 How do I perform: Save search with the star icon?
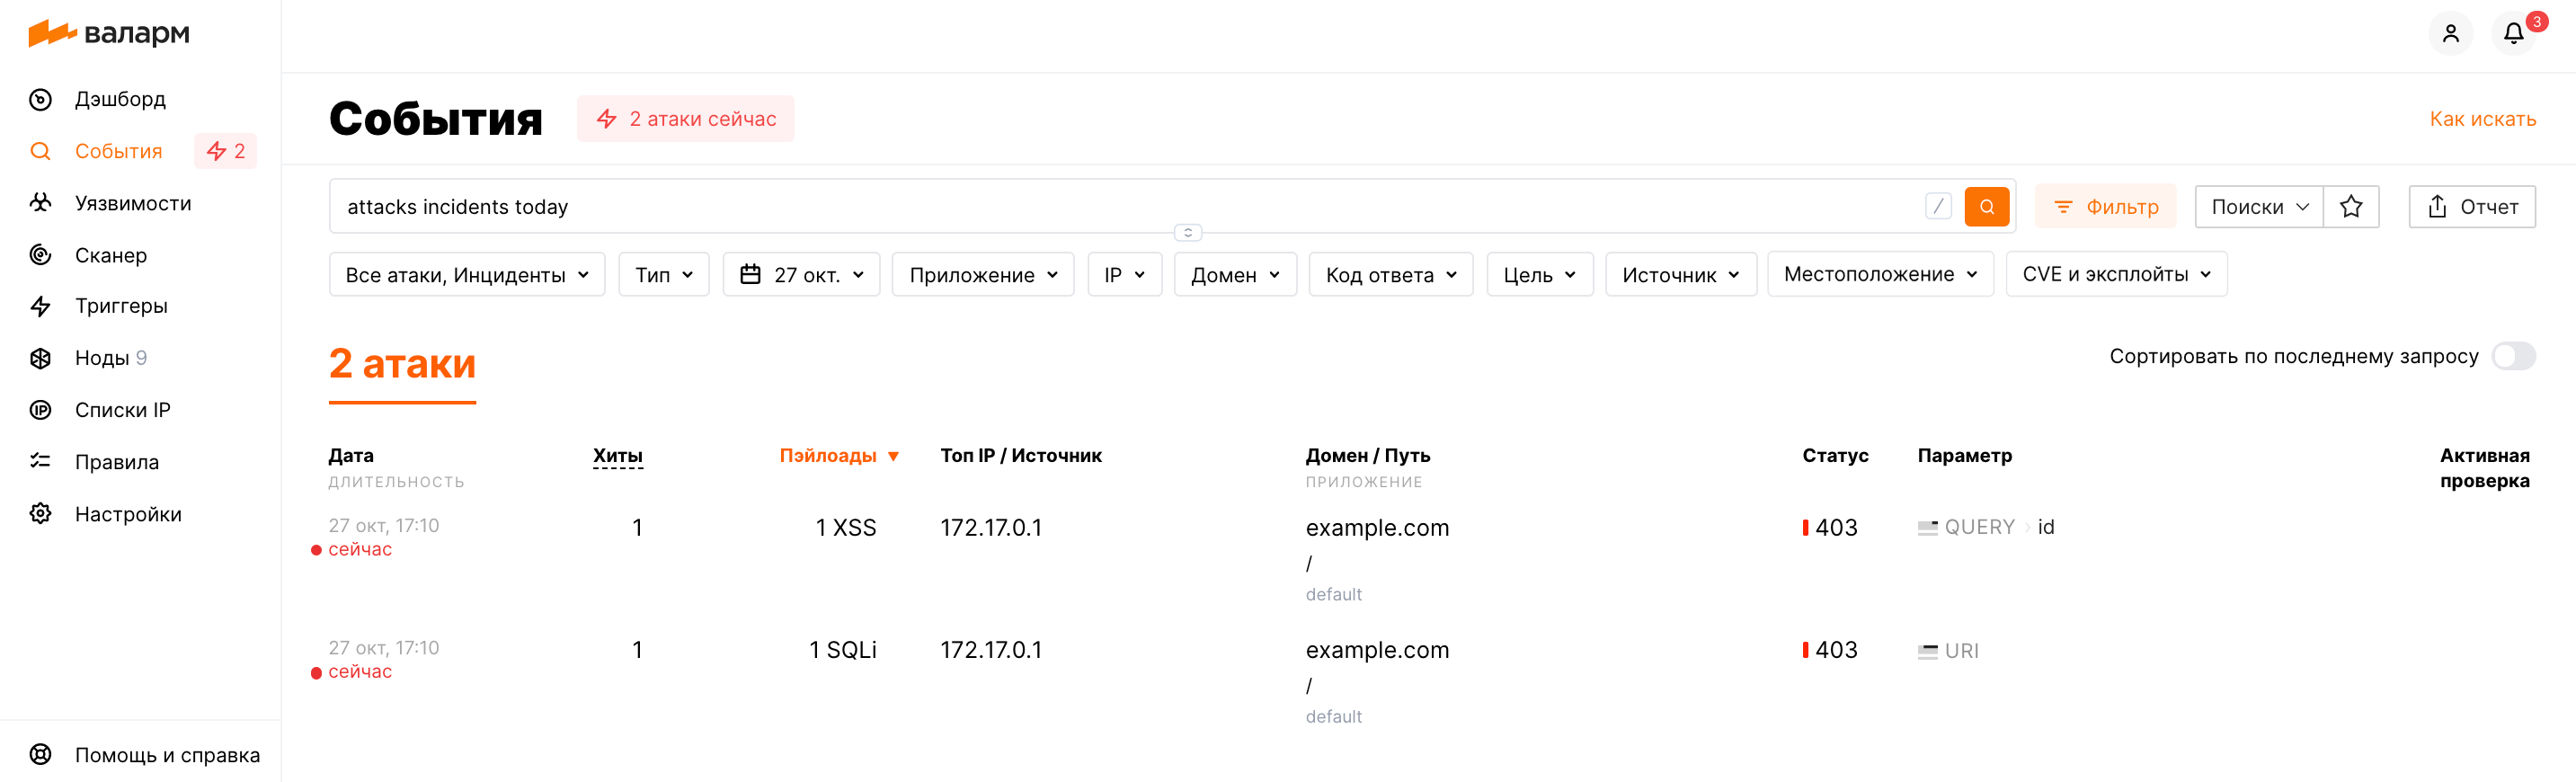click(2350, 207)
